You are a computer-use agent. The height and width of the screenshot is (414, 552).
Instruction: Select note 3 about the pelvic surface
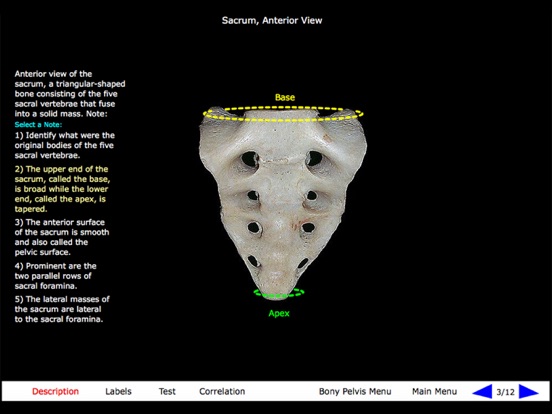(62, 237)
